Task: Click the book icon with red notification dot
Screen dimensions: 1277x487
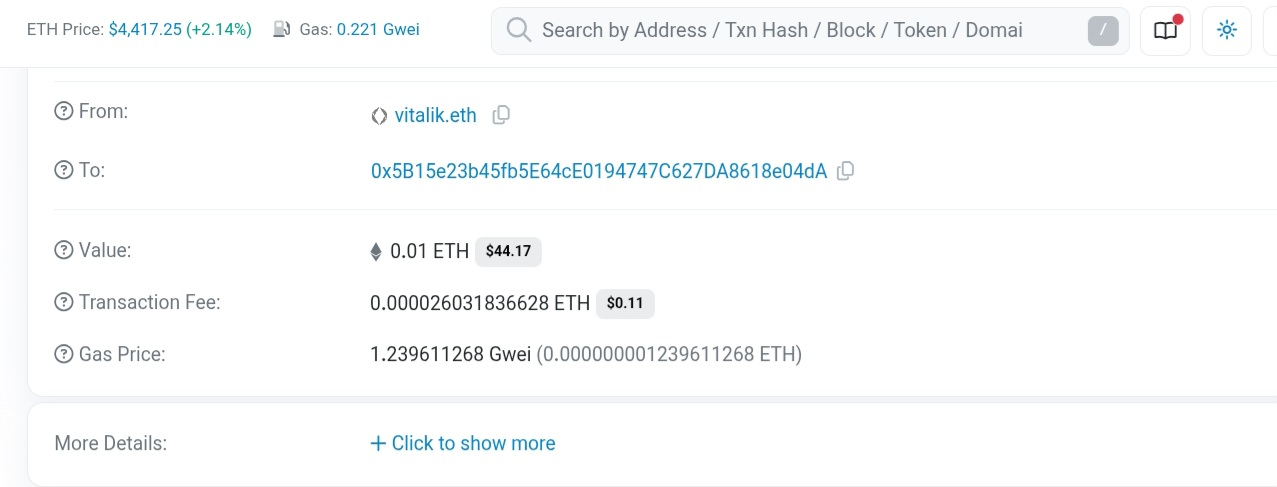Action: pyautogui.click(x=1165, y=31)
